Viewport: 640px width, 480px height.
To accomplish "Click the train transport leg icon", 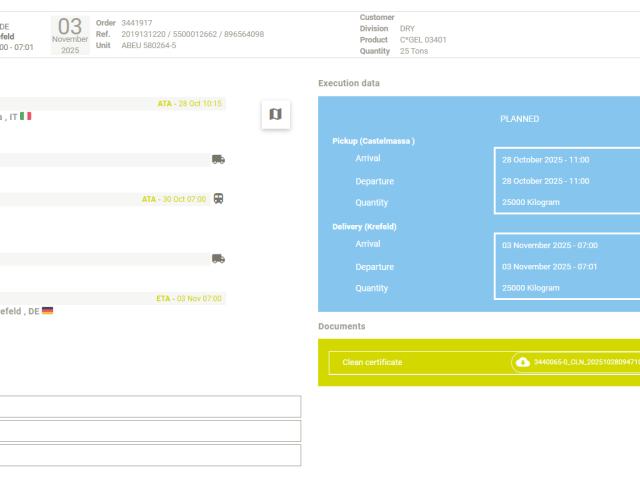I will click(218, 198).
